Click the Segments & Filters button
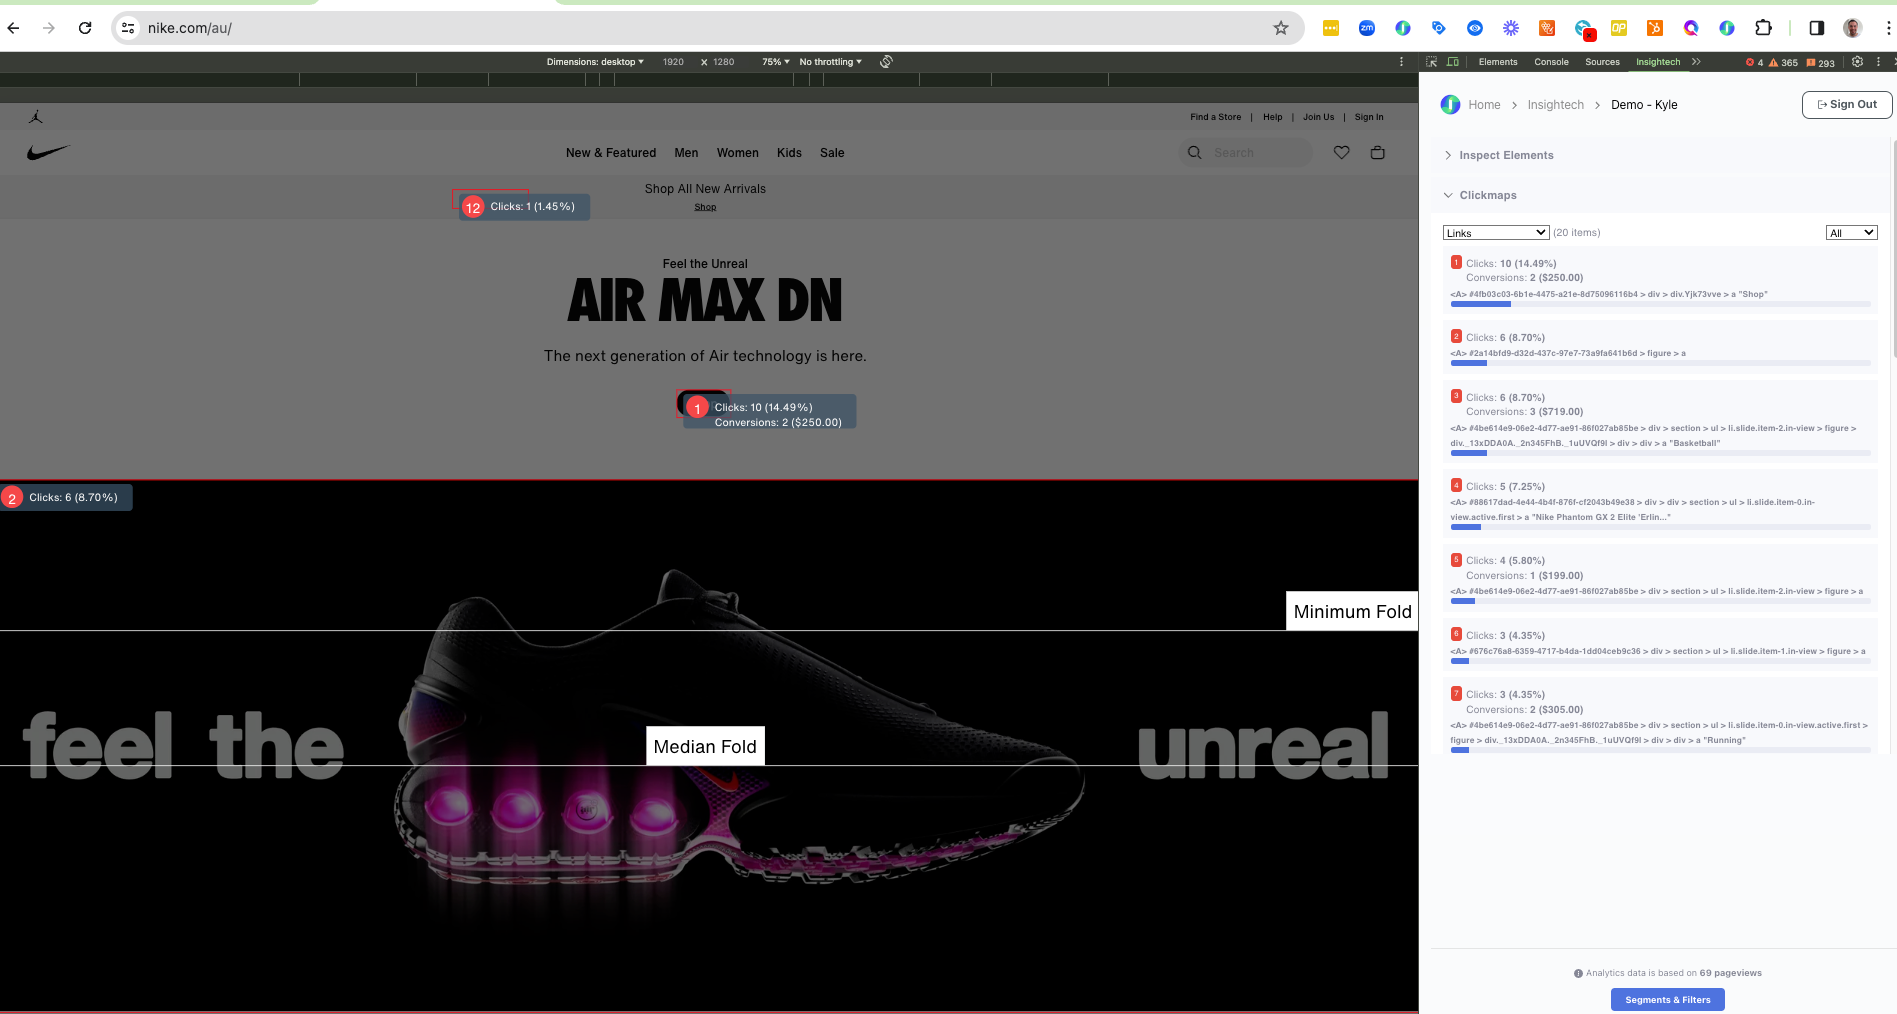This screenshot has height=1014, width=1897. coord(1667,1000)
